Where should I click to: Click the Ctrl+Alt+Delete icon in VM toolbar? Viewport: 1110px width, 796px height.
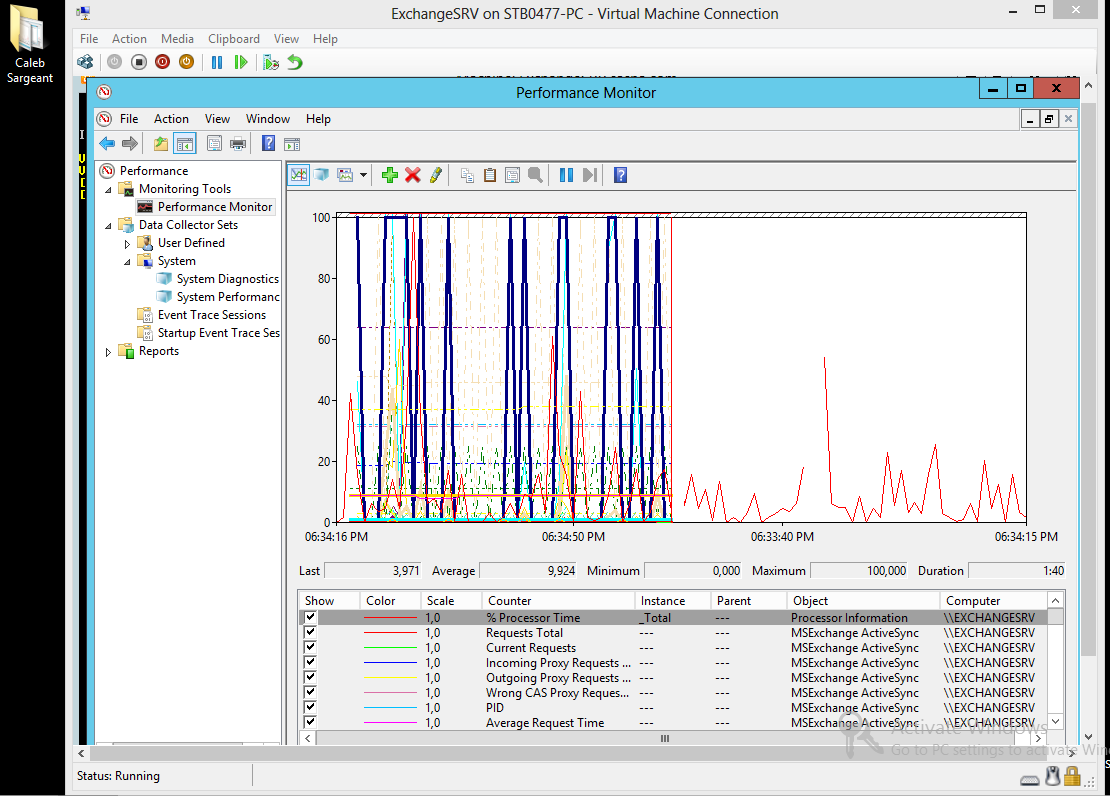click(x=86, y=62)
